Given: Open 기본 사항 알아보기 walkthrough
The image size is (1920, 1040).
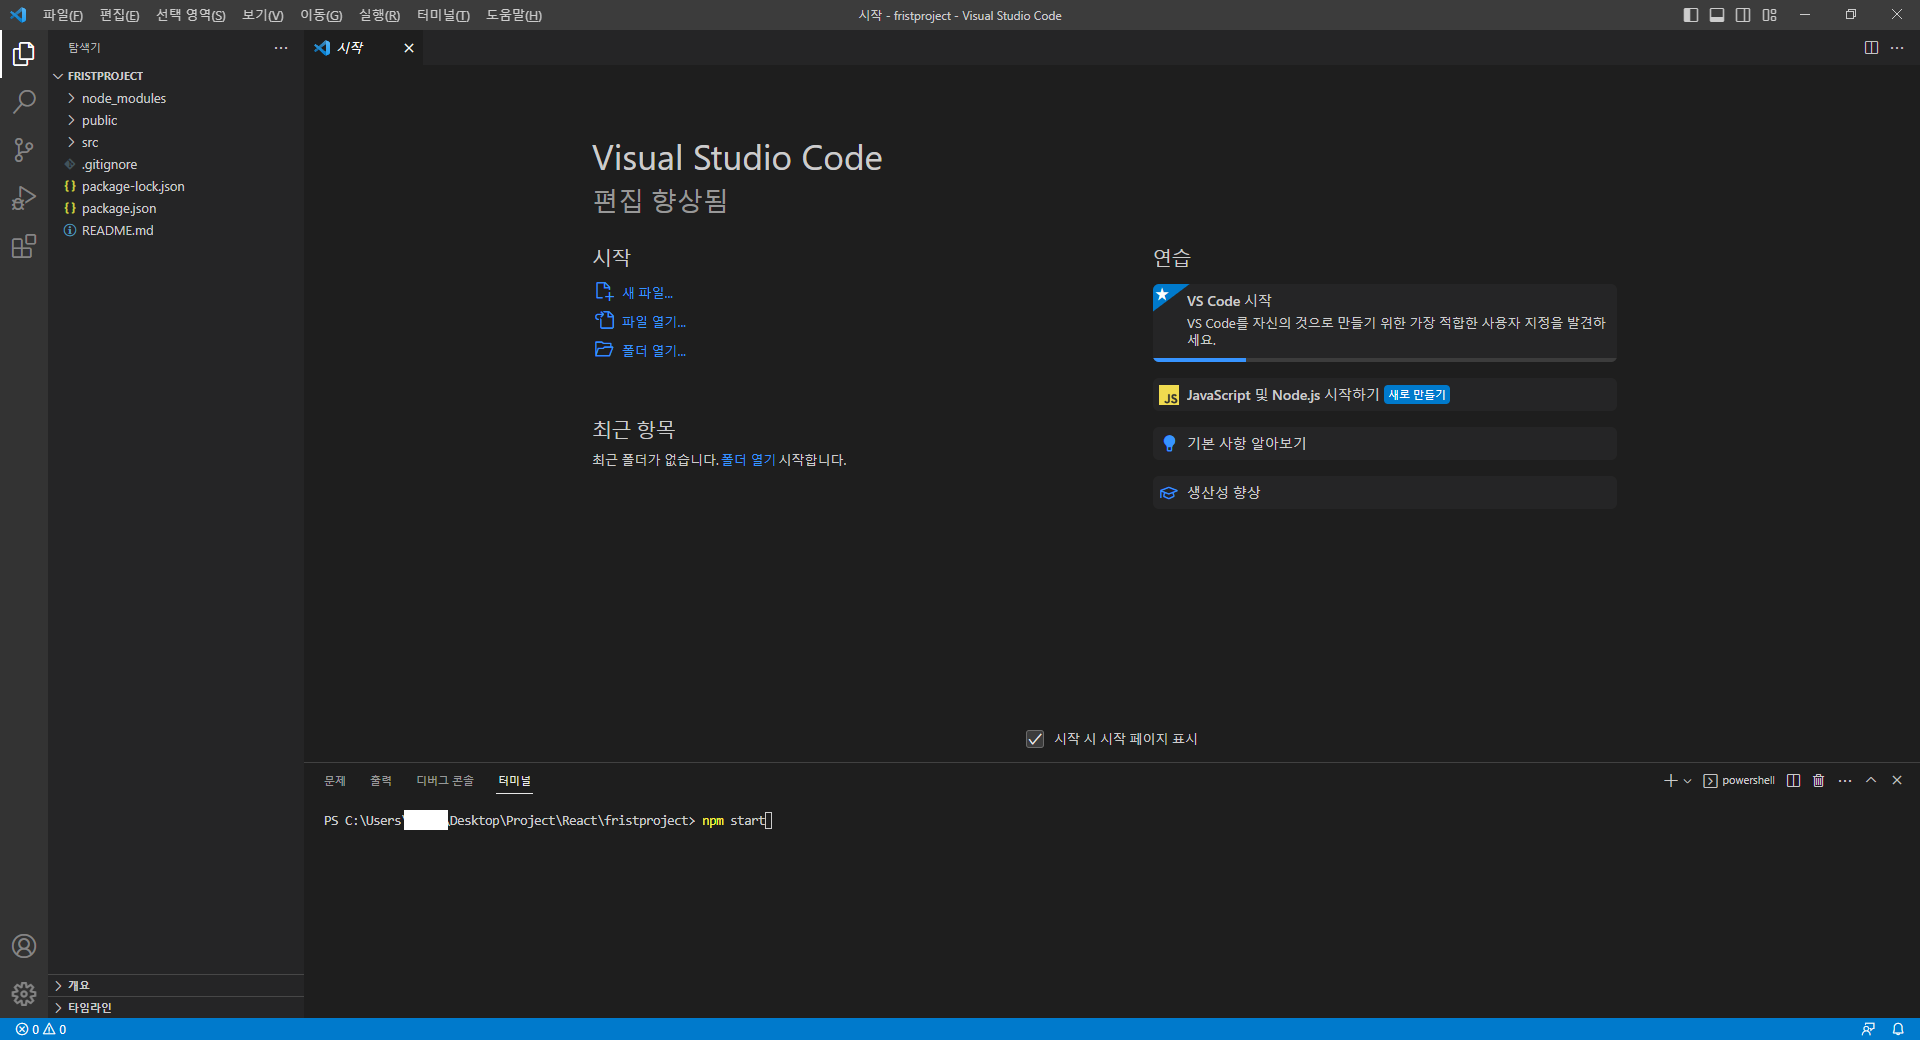Looking at the screenshot, I should point(1385,443).
